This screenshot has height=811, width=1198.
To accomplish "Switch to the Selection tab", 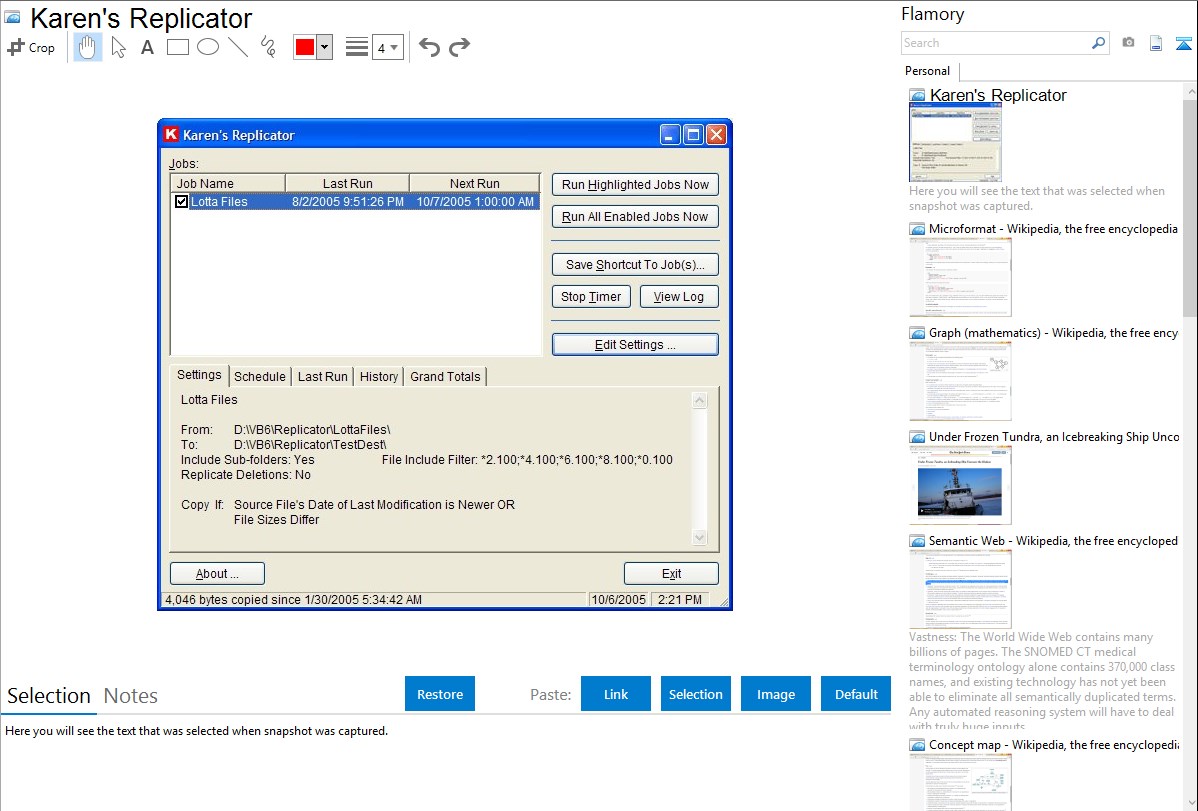I will pos(49,696).
